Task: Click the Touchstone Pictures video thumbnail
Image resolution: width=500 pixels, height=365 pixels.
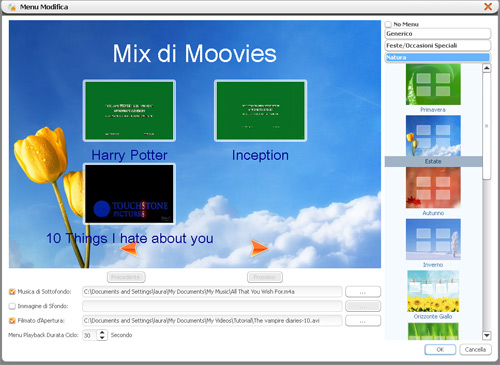Action: pos(129,194)
